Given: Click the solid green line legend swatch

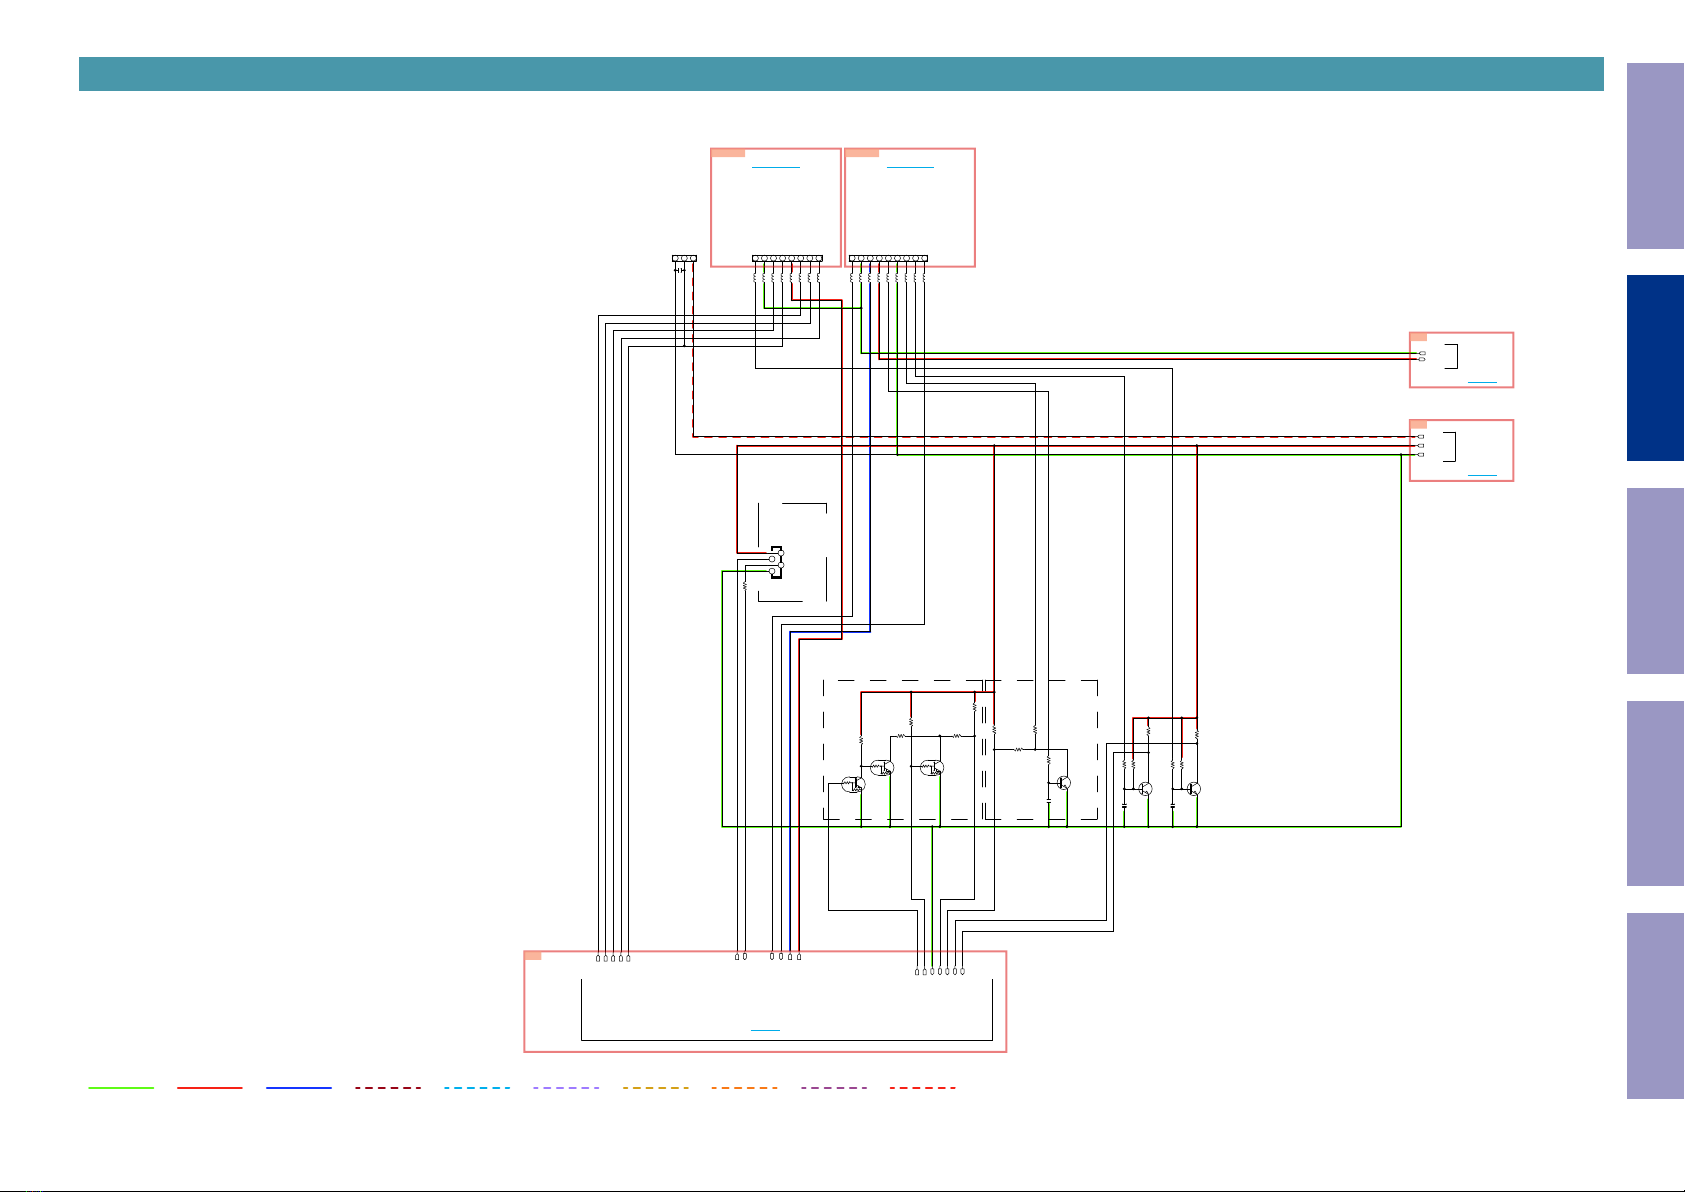Looking at the screenshot, I should pyautogui.click(x=121, y=1087).
